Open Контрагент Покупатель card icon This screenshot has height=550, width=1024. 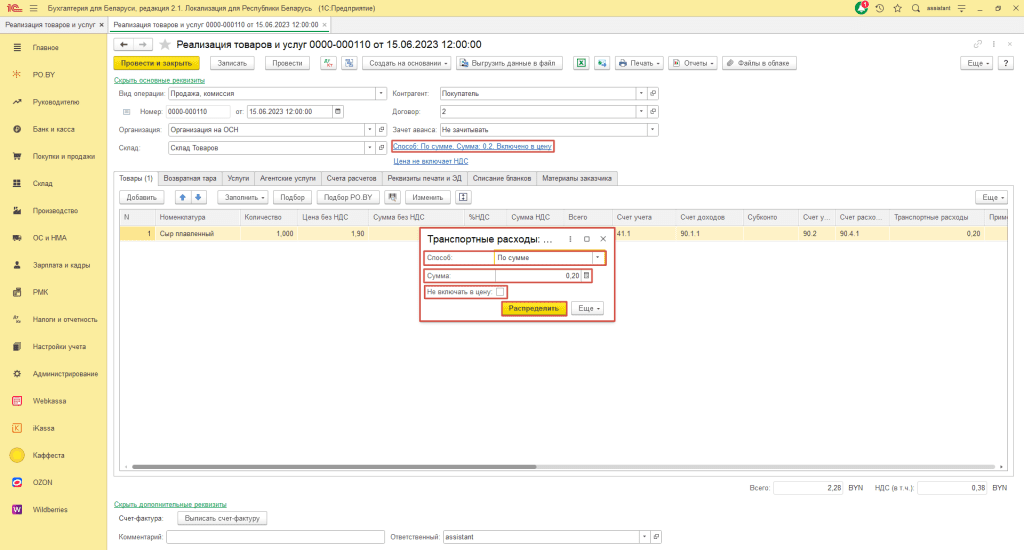(x=652, y=93)
